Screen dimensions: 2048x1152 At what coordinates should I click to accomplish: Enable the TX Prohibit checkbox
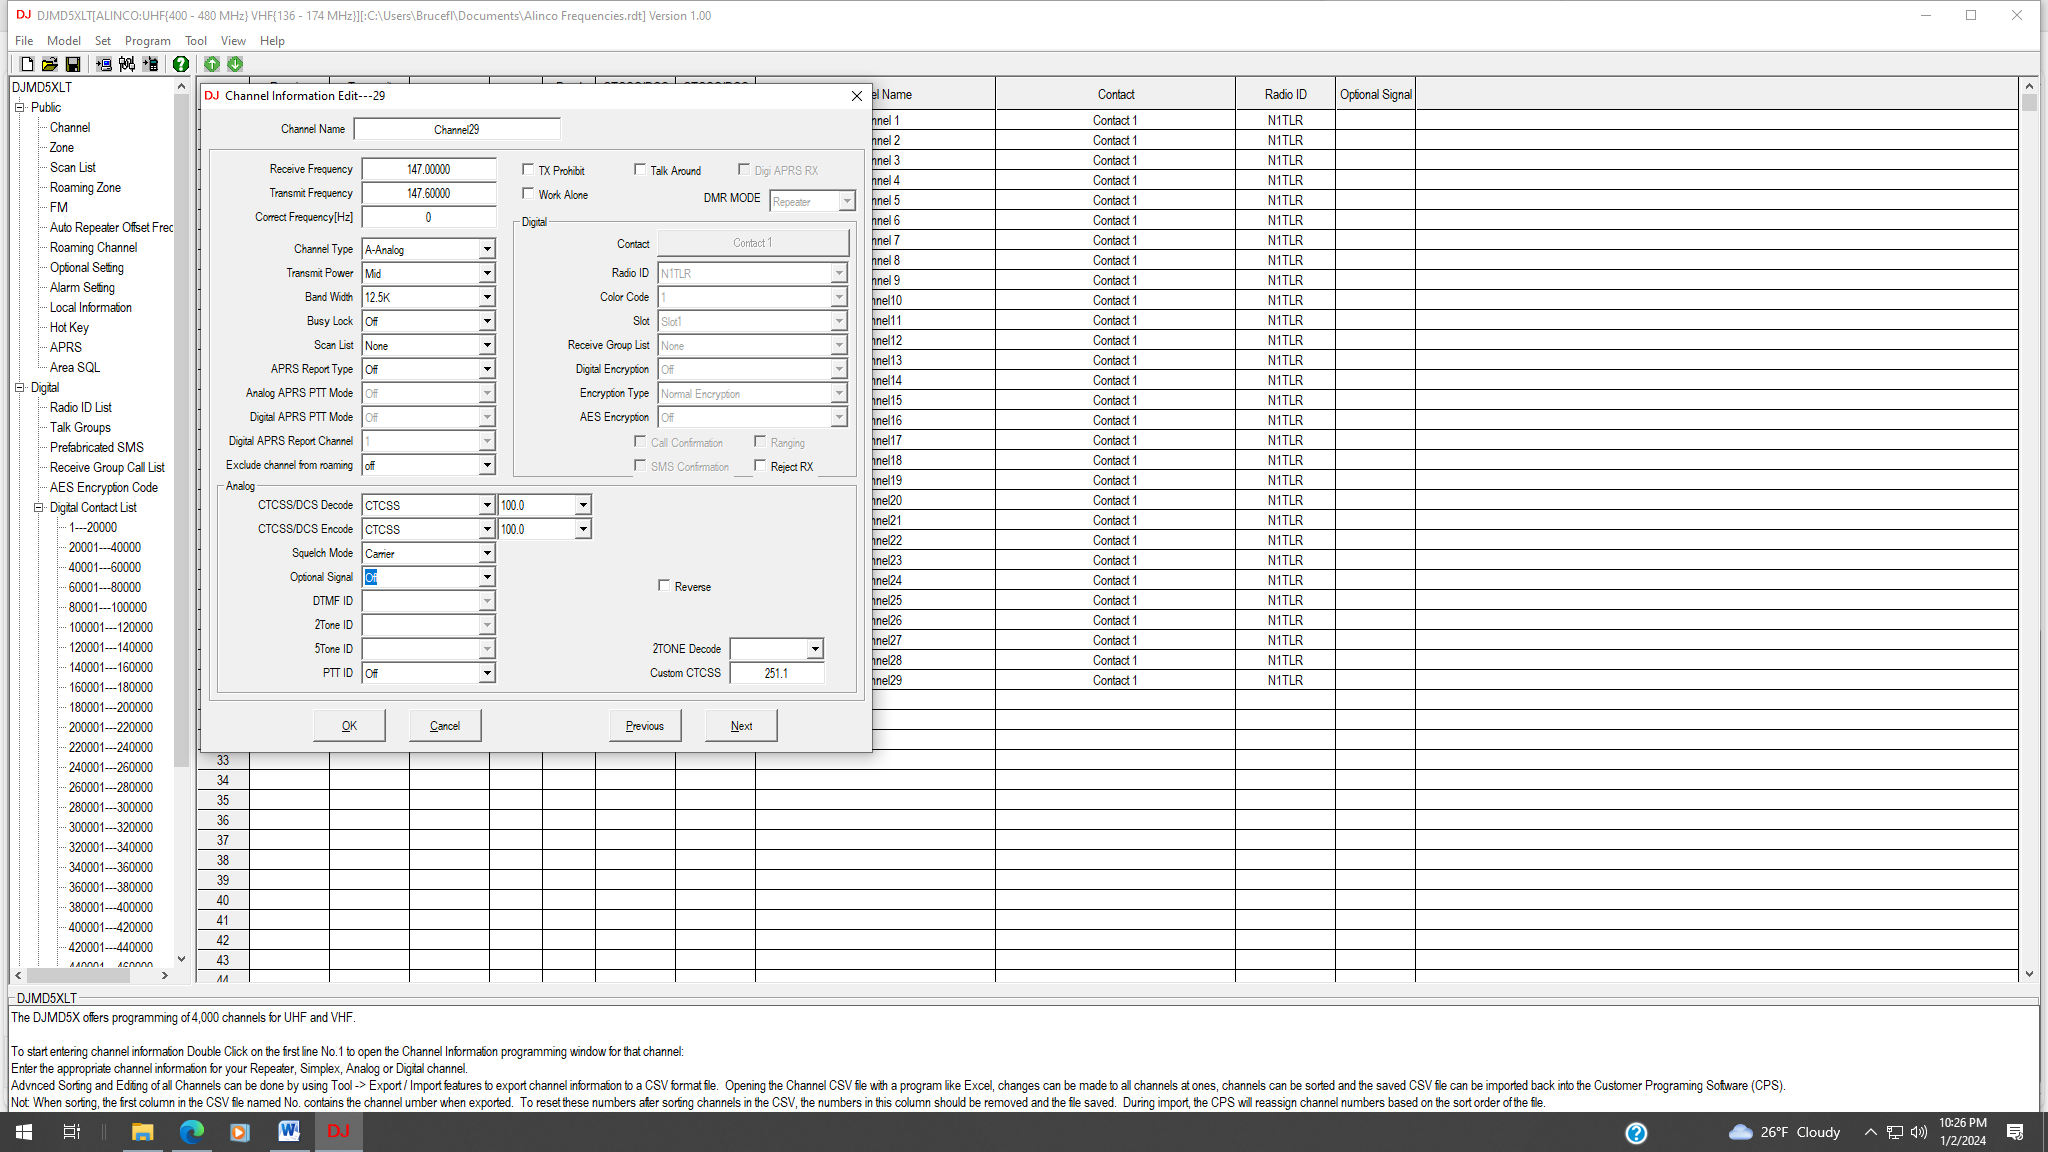[528, 170]
